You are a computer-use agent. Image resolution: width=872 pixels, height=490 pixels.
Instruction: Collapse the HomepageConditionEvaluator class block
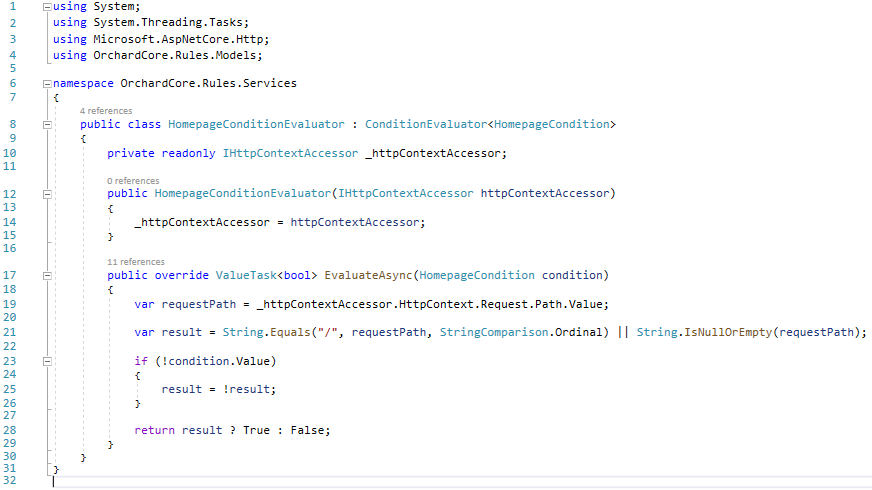tap(47, 125)
